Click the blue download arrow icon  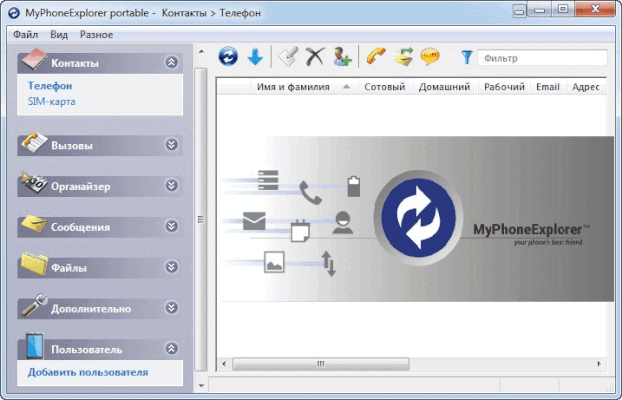point(255,57)
